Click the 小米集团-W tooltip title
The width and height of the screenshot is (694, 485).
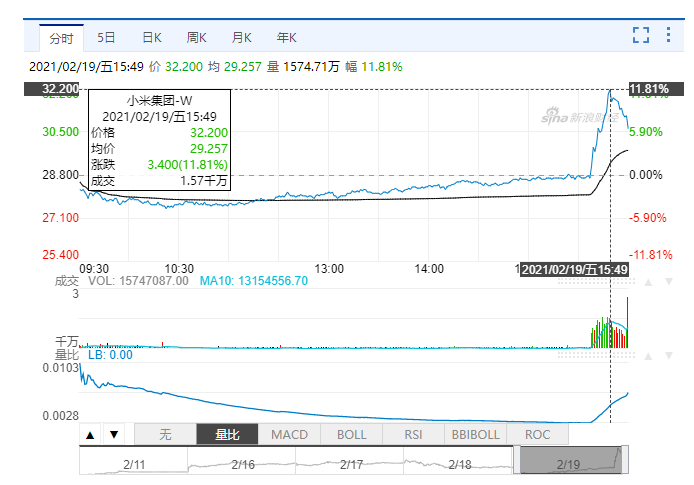tap(159, 101)
